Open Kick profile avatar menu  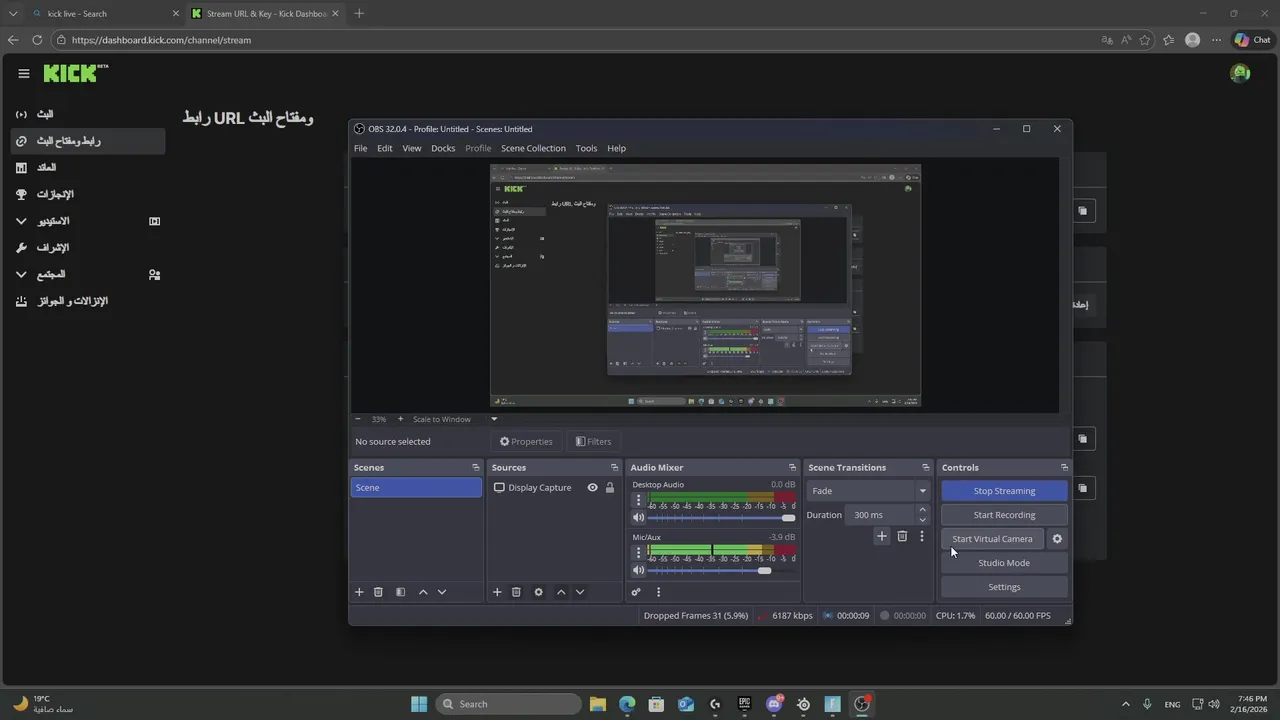[x=1240, y=73]
